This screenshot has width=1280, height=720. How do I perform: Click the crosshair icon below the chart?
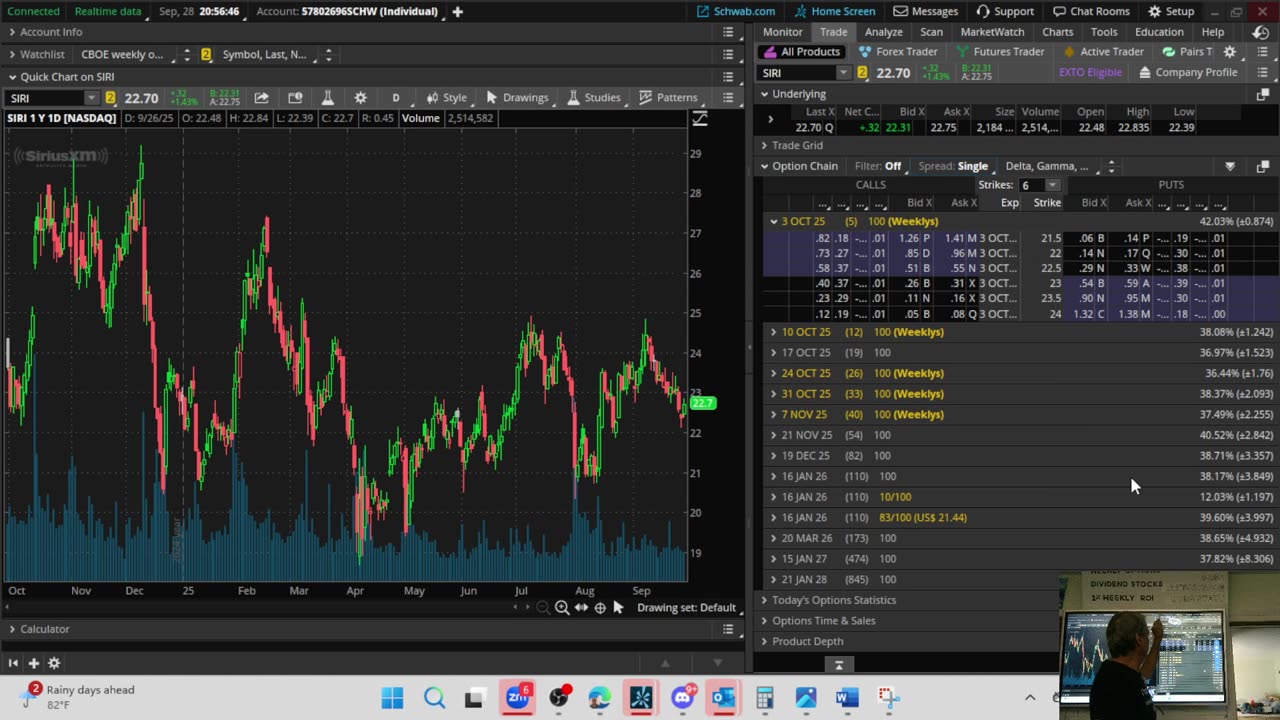(600, 608)
